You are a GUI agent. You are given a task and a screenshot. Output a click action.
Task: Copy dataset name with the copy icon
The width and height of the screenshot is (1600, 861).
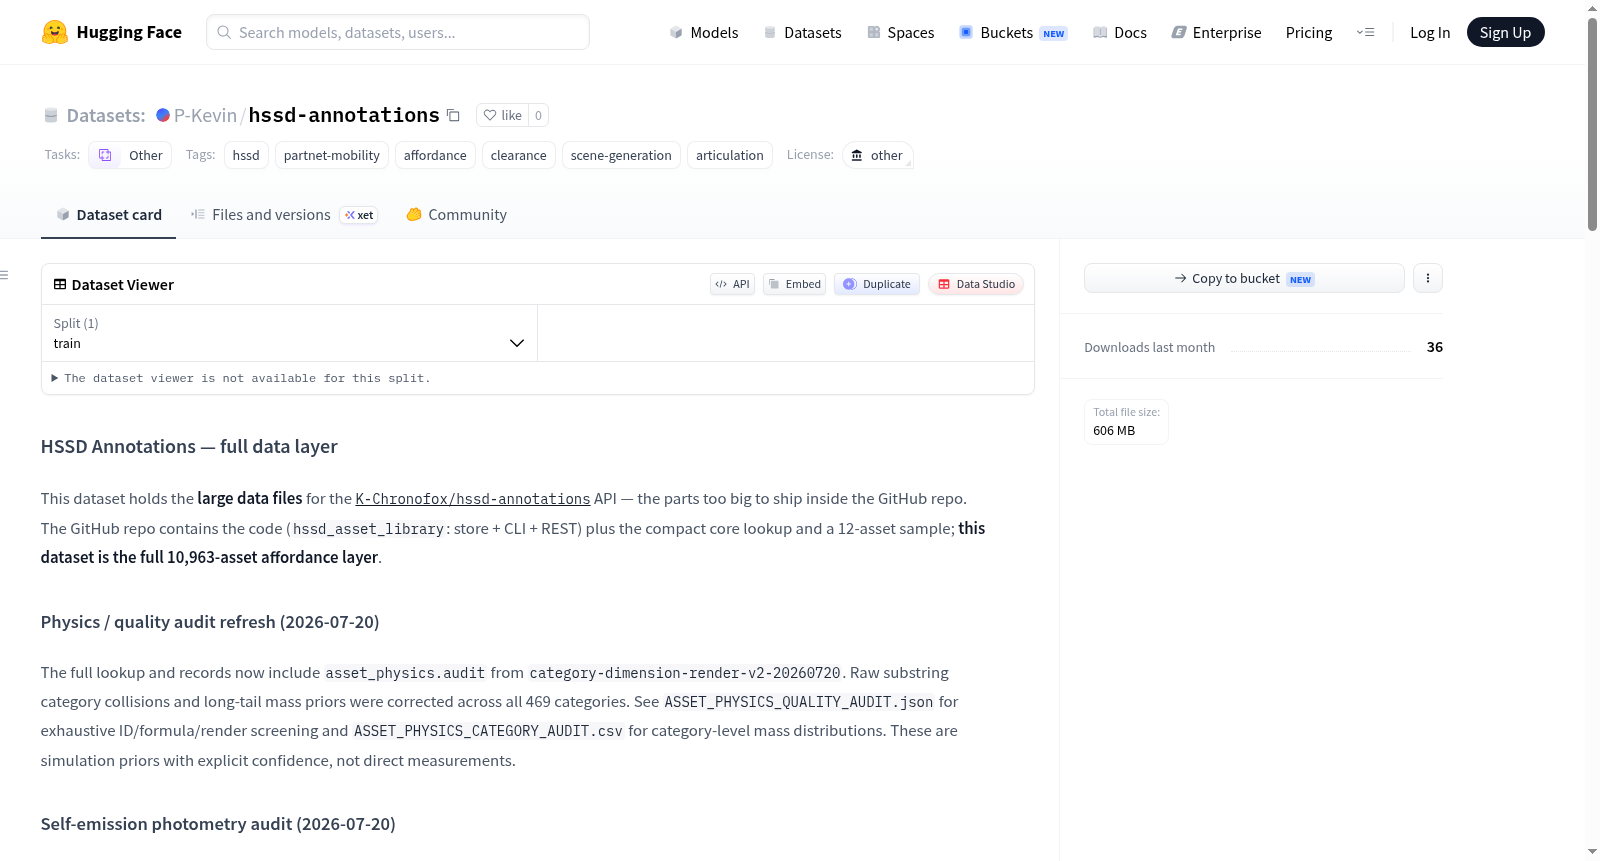tap(453, 115)
